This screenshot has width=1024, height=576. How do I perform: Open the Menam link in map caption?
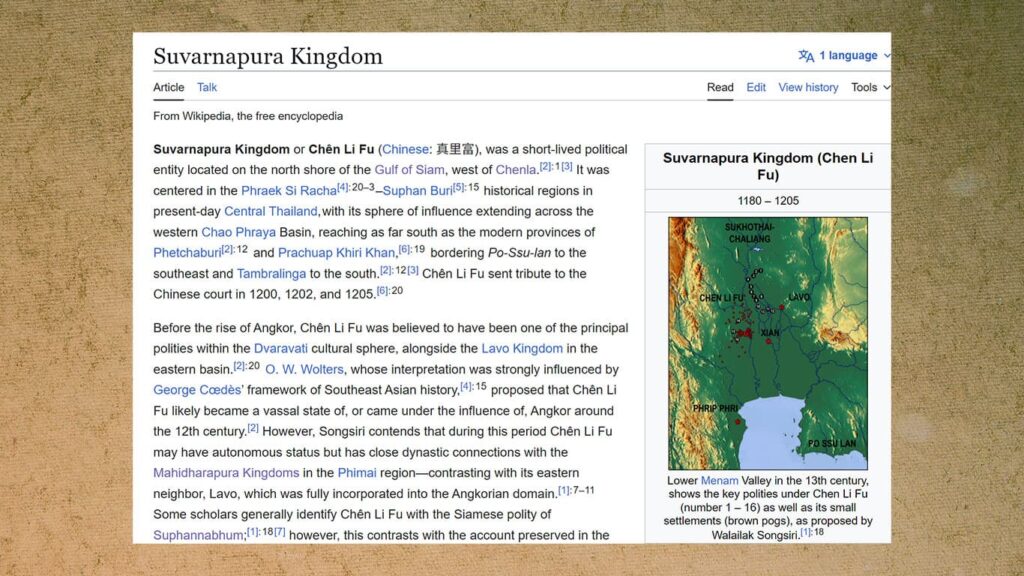719,481
